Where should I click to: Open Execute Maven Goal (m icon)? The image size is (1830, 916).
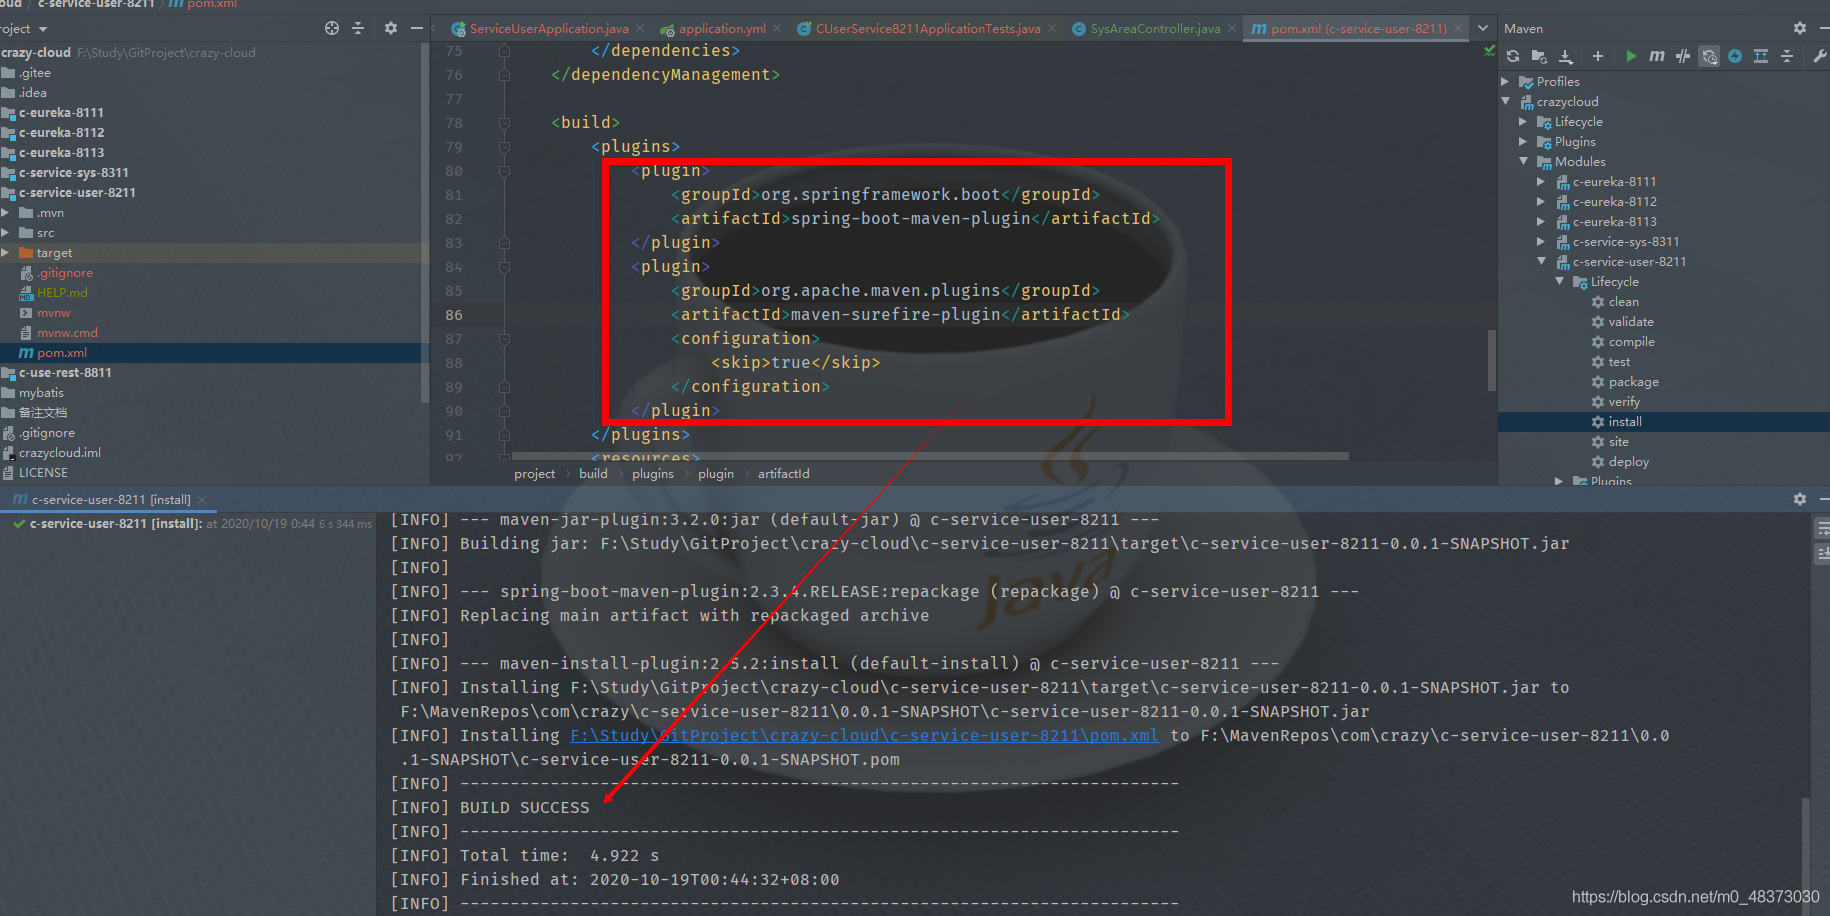[1656, 56]
